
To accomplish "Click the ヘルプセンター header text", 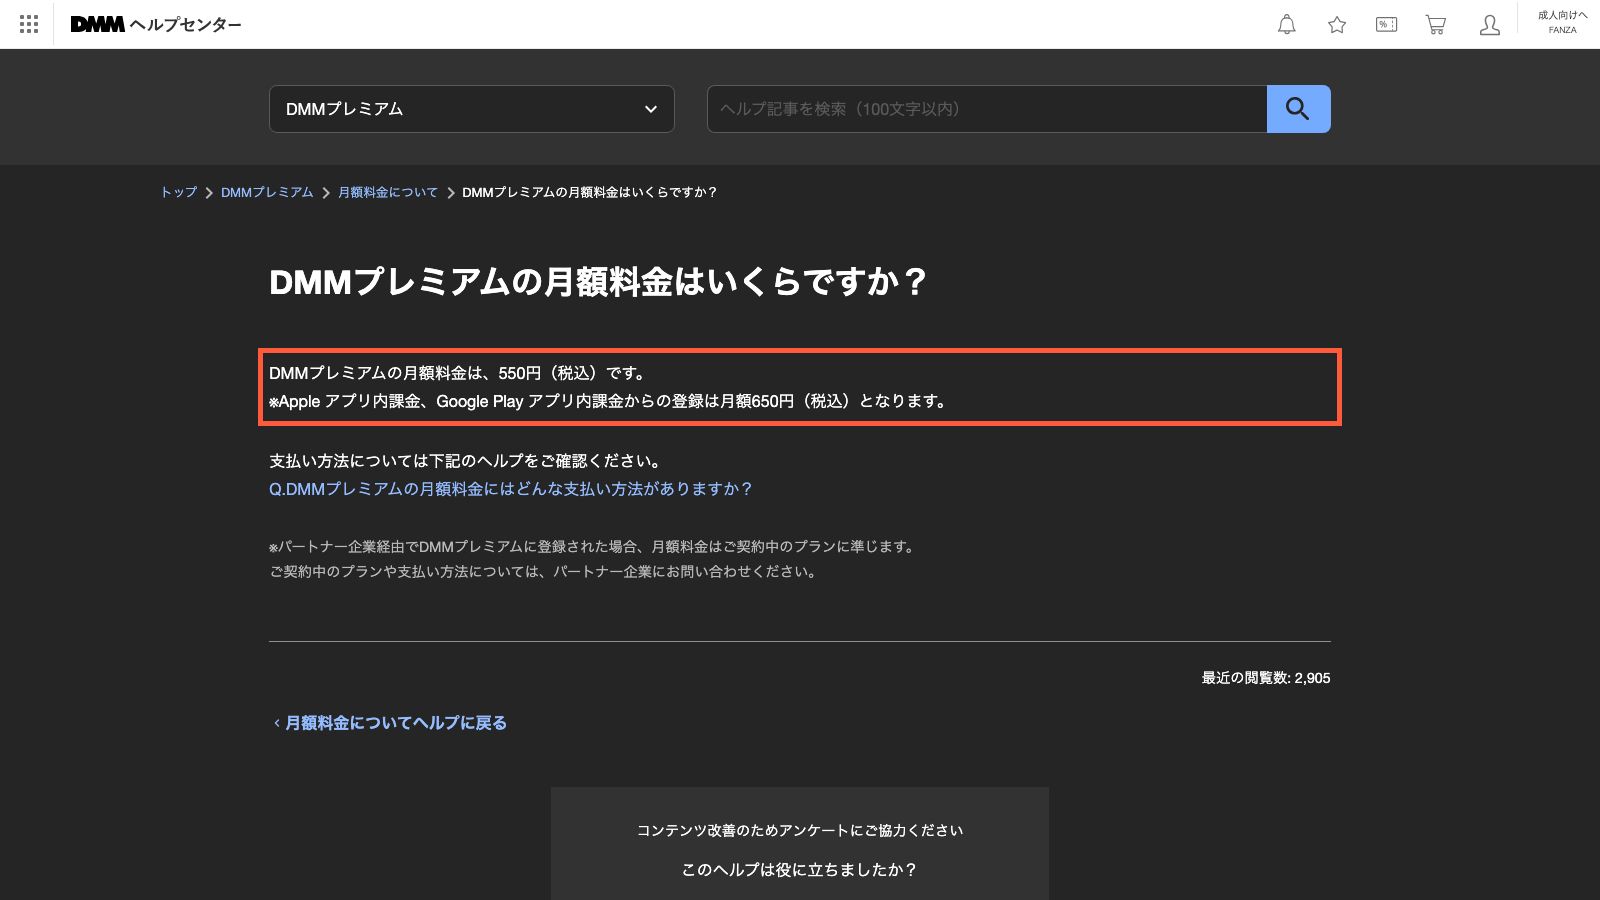I will pos(186,25).
